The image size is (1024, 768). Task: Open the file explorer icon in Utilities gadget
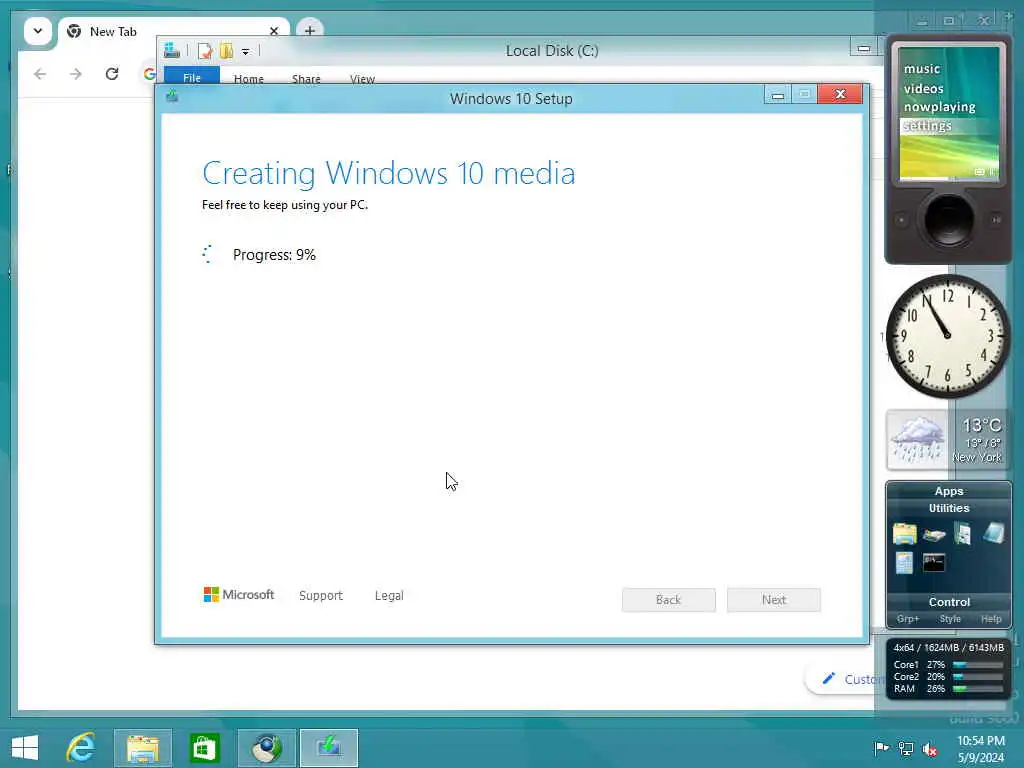coord(904,534)
